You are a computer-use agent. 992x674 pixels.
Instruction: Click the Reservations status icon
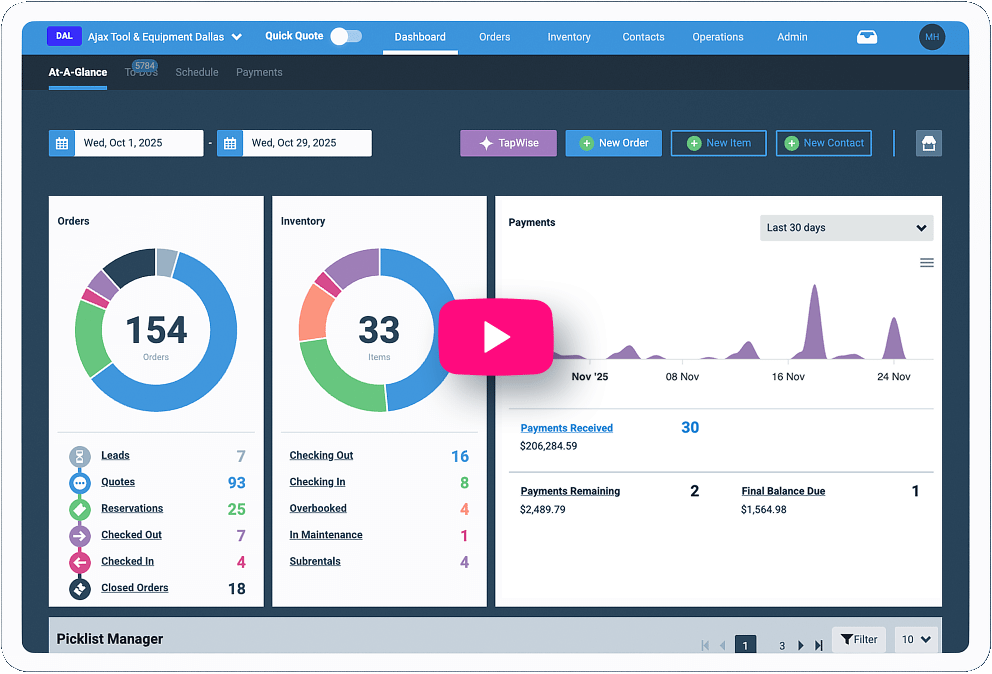point(80,509)
